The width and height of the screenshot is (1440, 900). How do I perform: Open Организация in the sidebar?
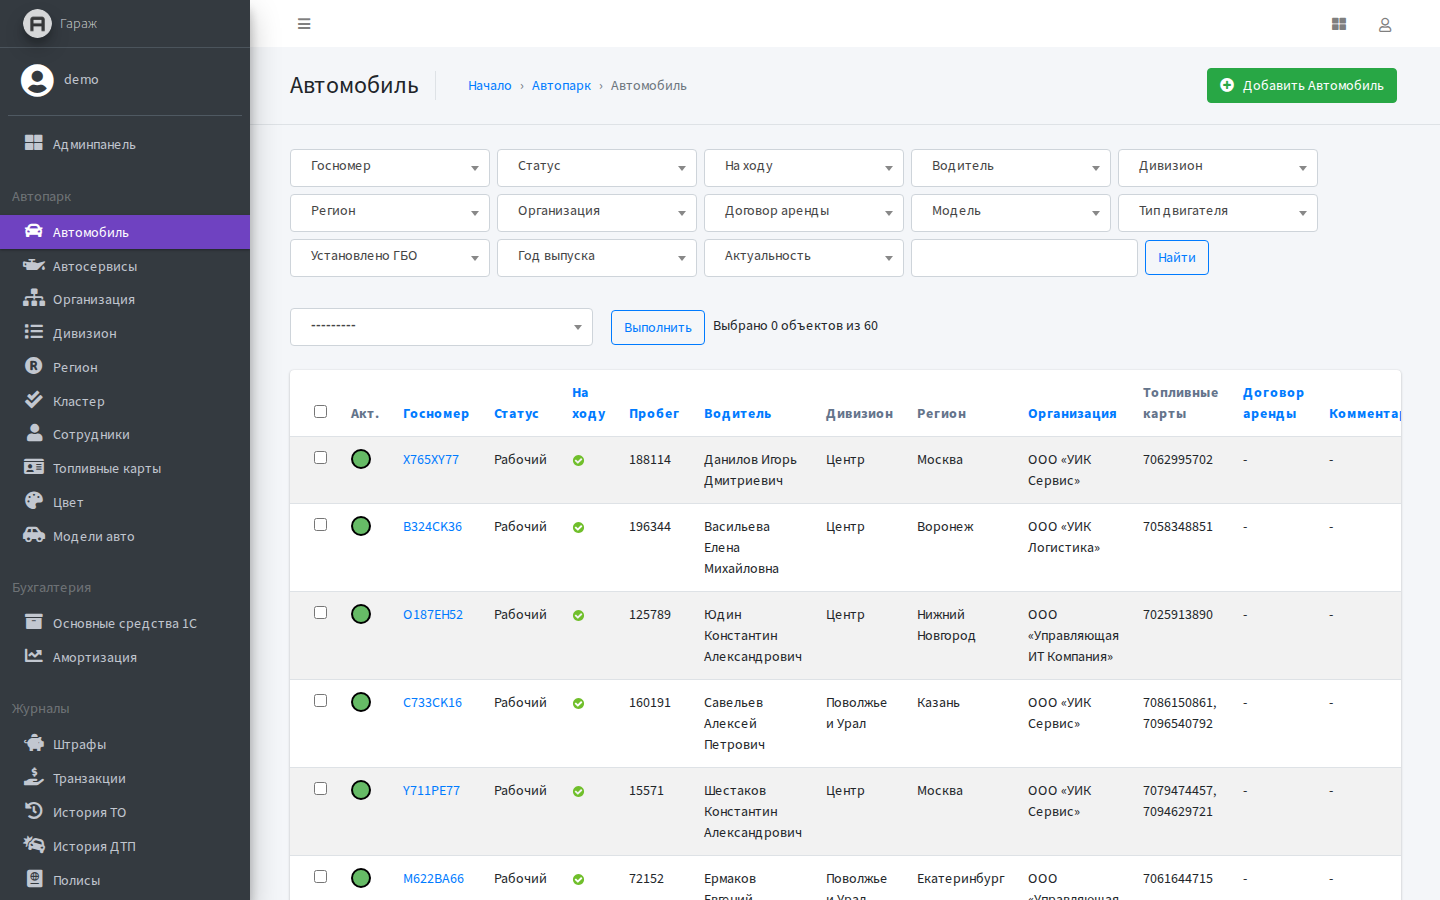click(x=125, y=299)
